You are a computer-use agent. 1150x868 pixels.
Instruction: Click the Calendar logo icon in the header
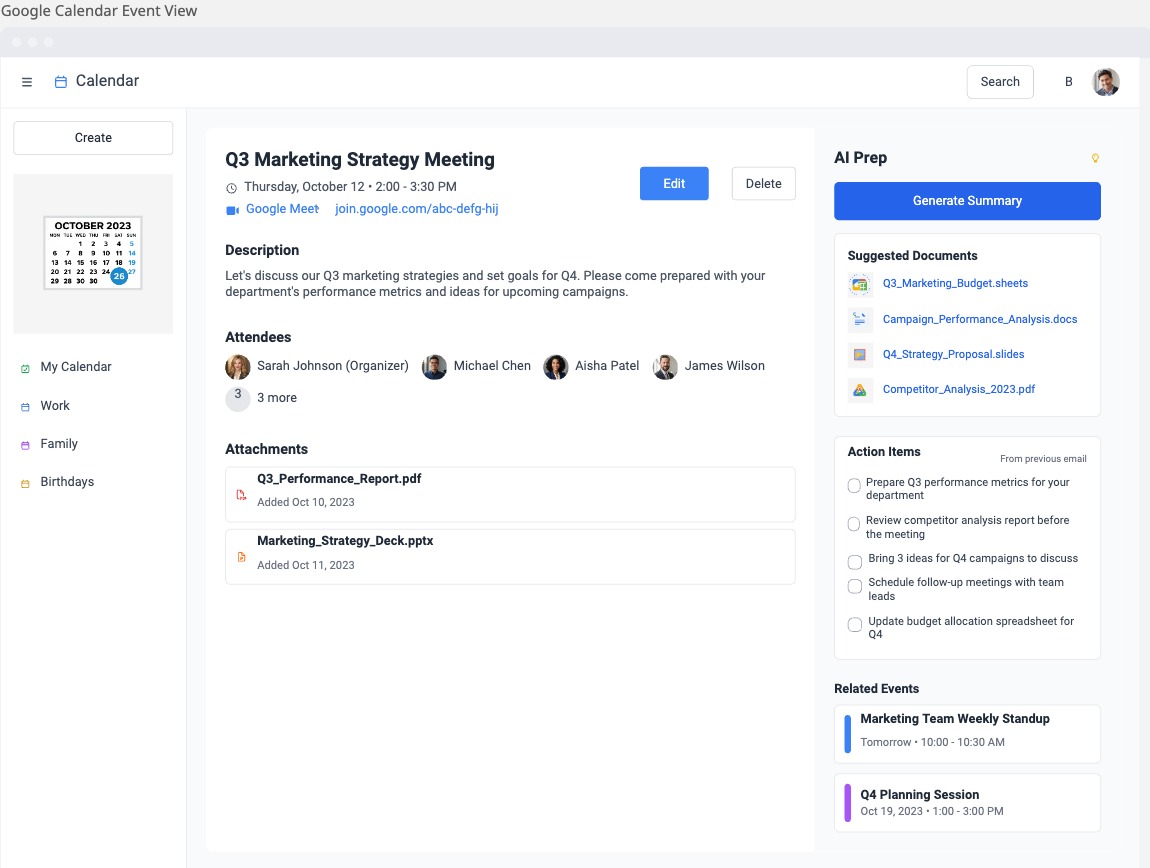(x=63, y=81)
